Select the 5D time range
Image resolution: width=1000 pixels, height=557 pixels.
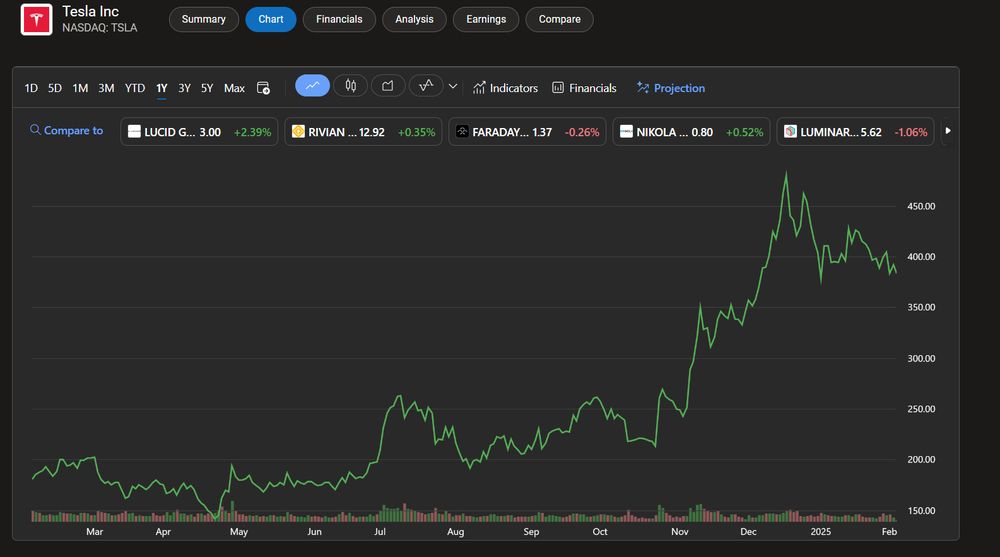55,88
